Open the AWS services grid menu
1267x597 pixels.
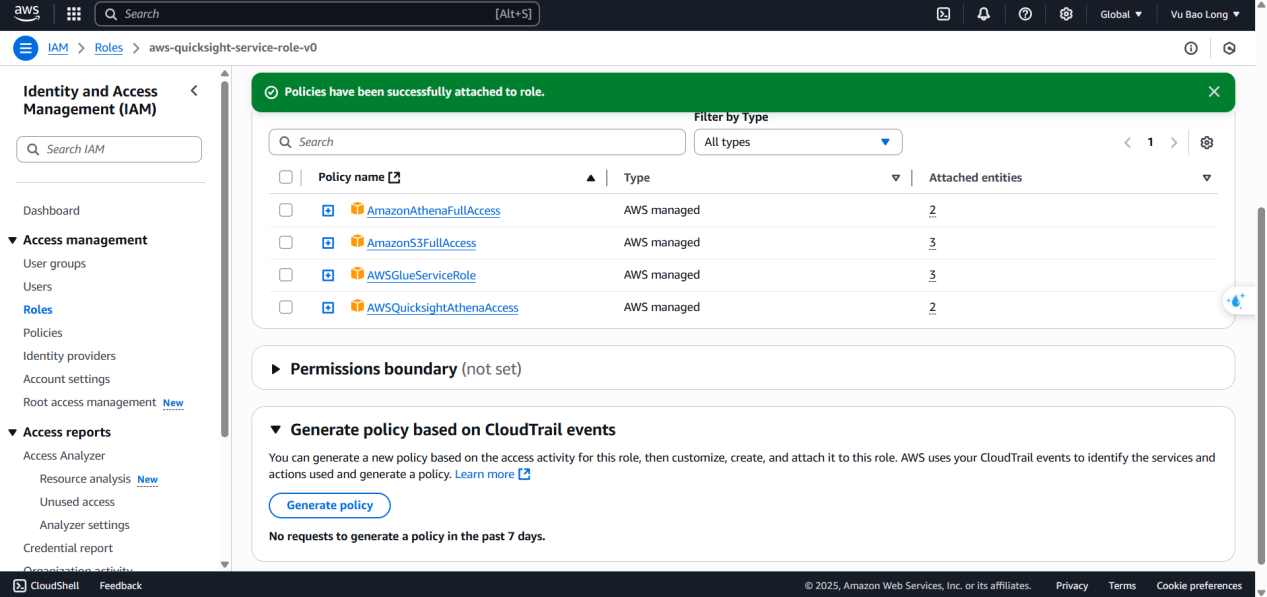tap(73, 14)
